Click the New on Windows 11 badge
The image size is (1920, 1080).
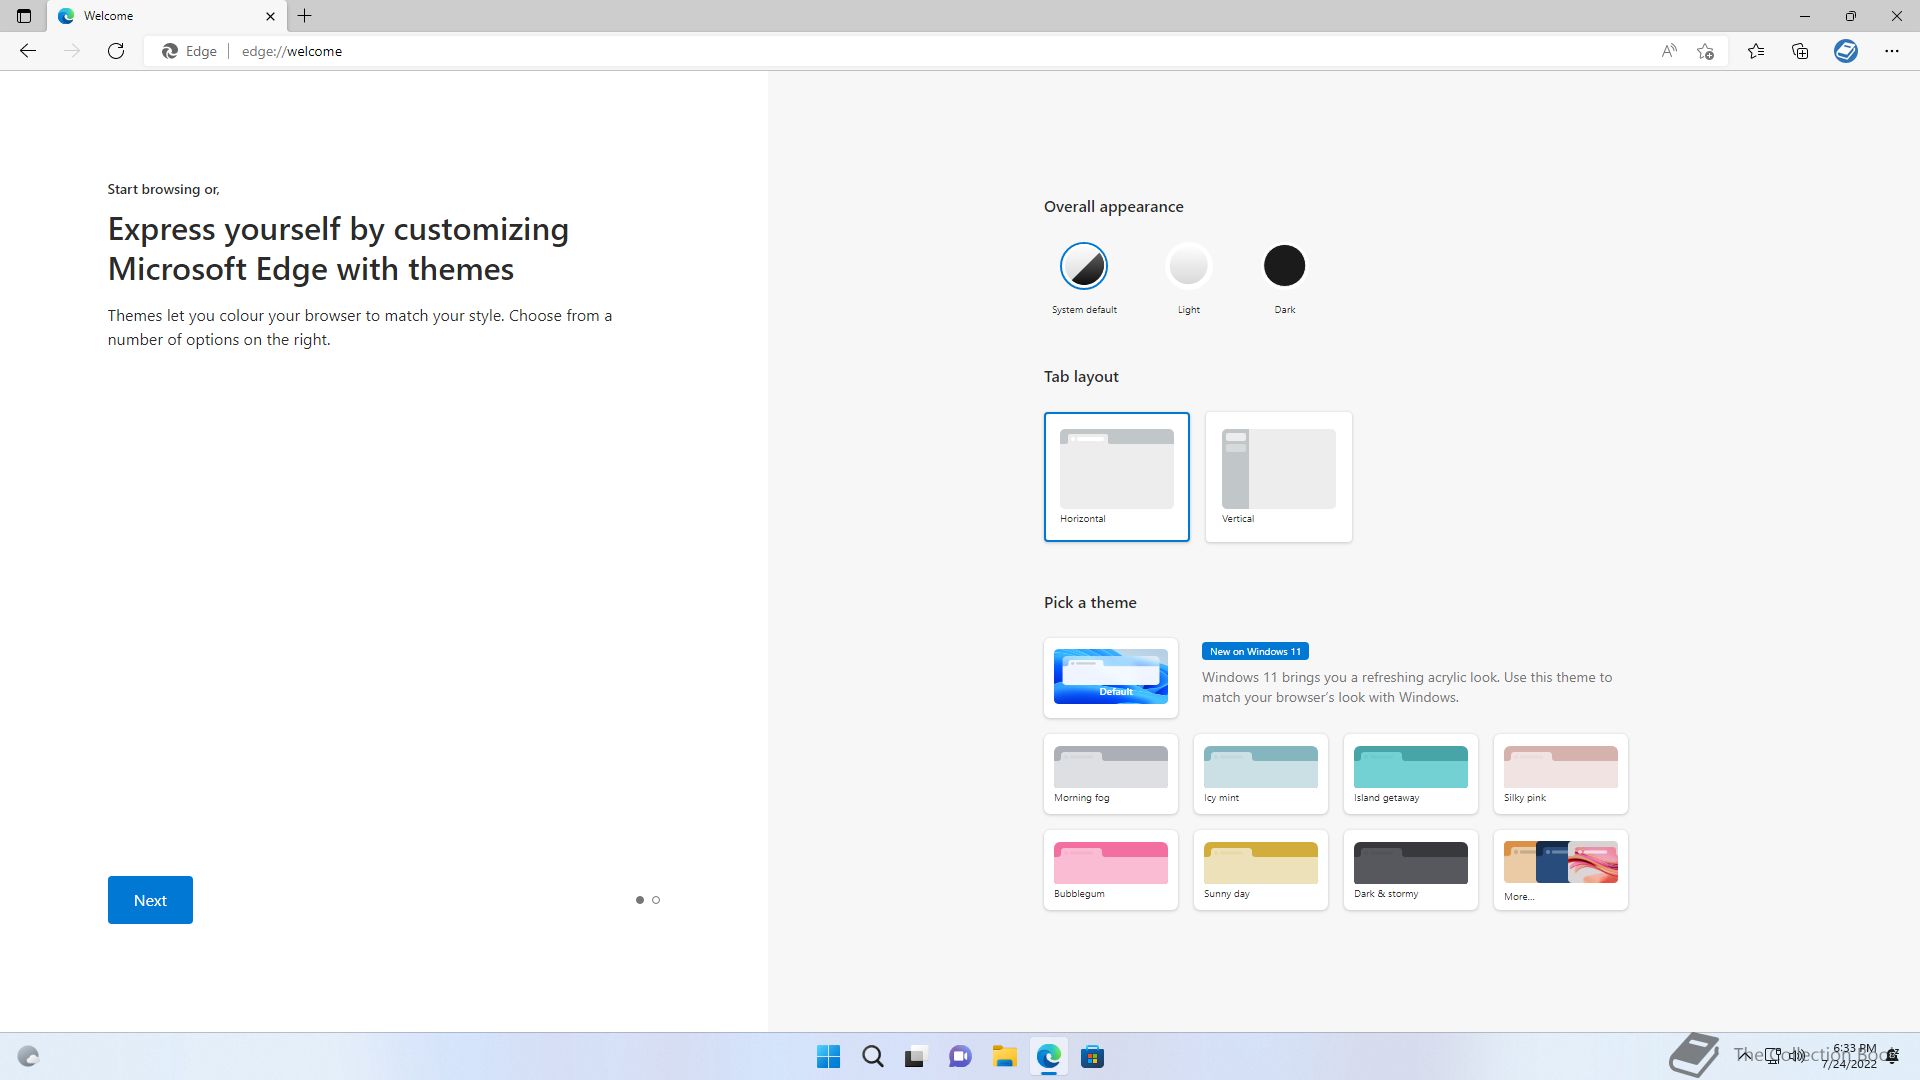coord(1255,651)
